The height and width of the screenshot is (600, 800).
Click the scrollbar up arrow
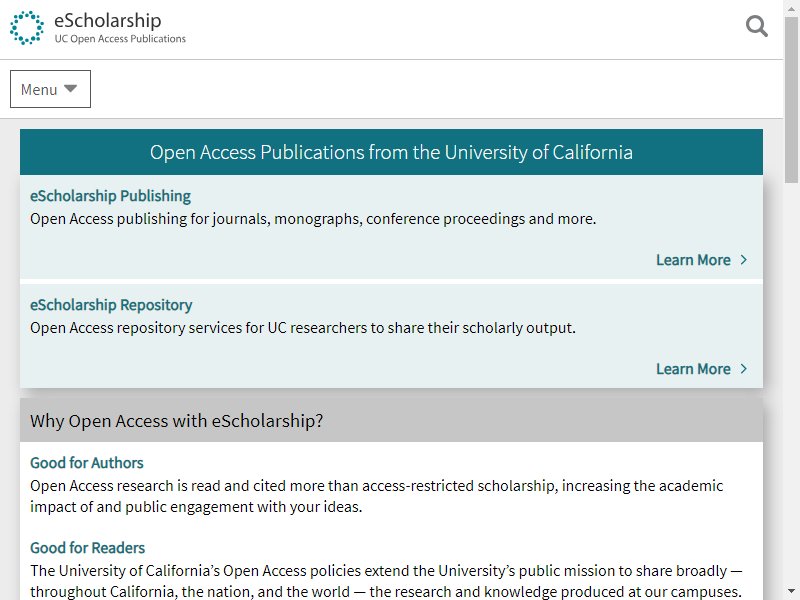(792, 7)
